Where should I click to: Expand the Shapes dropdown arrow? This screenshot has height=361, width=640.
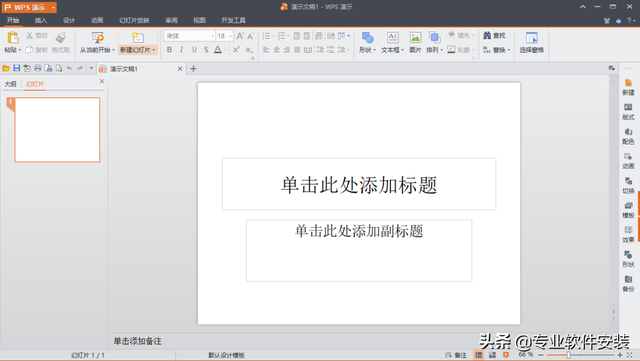(374, 50)
